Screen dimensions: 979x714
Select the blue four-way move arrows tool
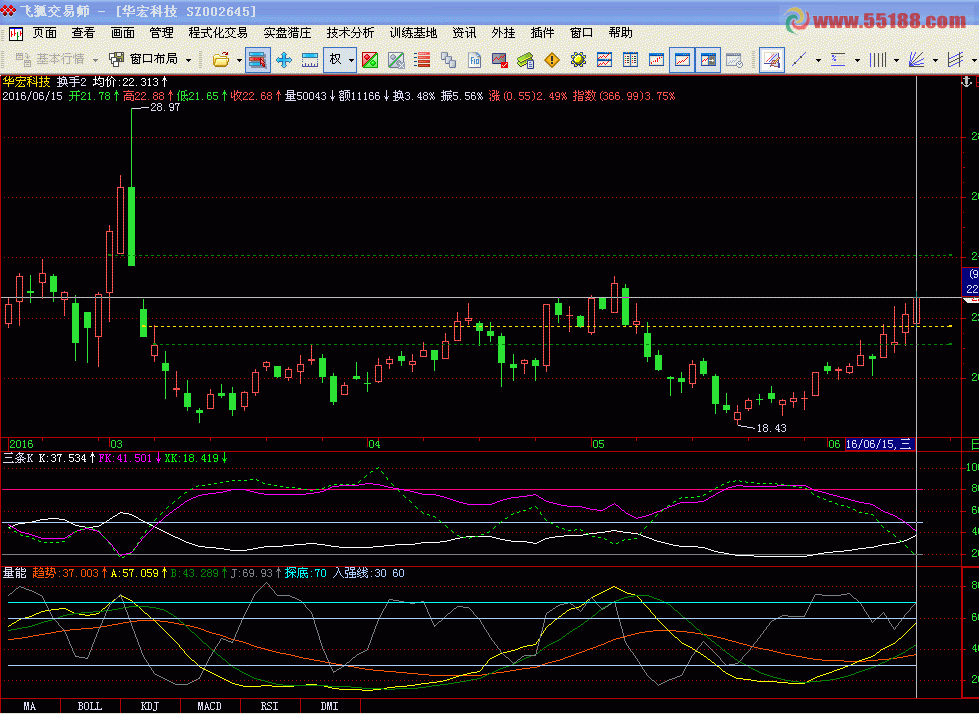284,60
